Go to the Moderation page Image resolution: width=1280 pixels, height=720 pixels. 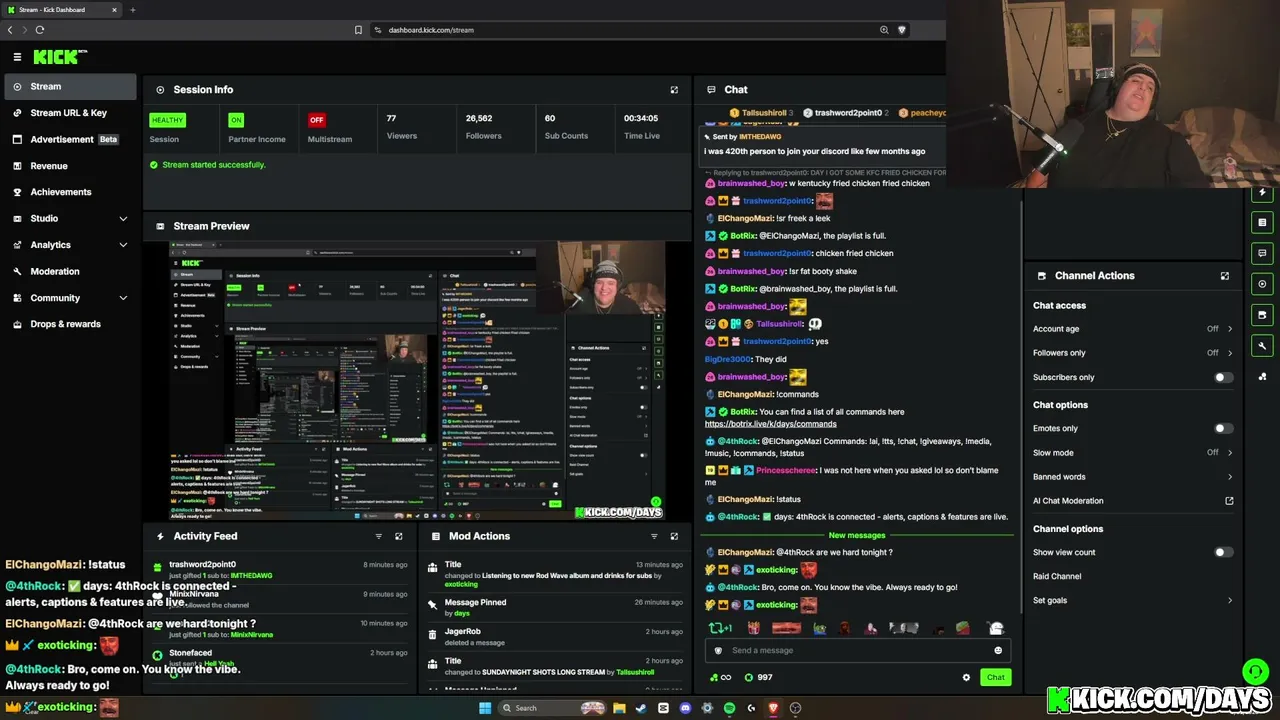pyautogui.click(x=70, y=271)
